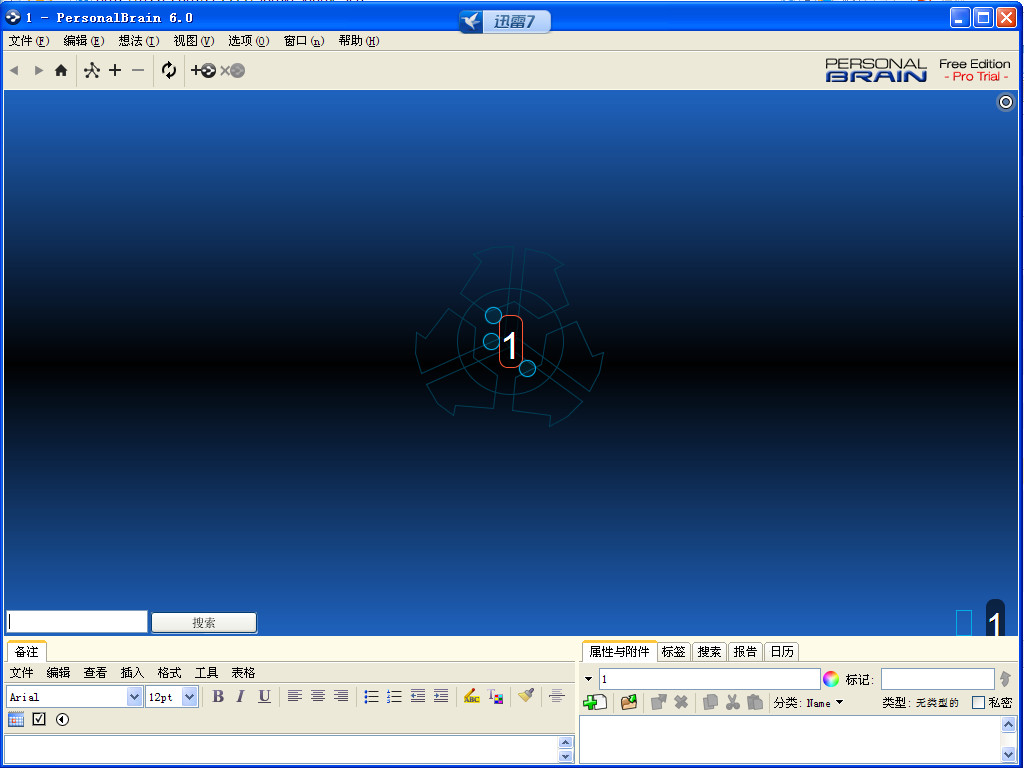Open the folder attachment icon
Image resolution: width=1024 pixels, height=768 pixels.
pos(627,702)
